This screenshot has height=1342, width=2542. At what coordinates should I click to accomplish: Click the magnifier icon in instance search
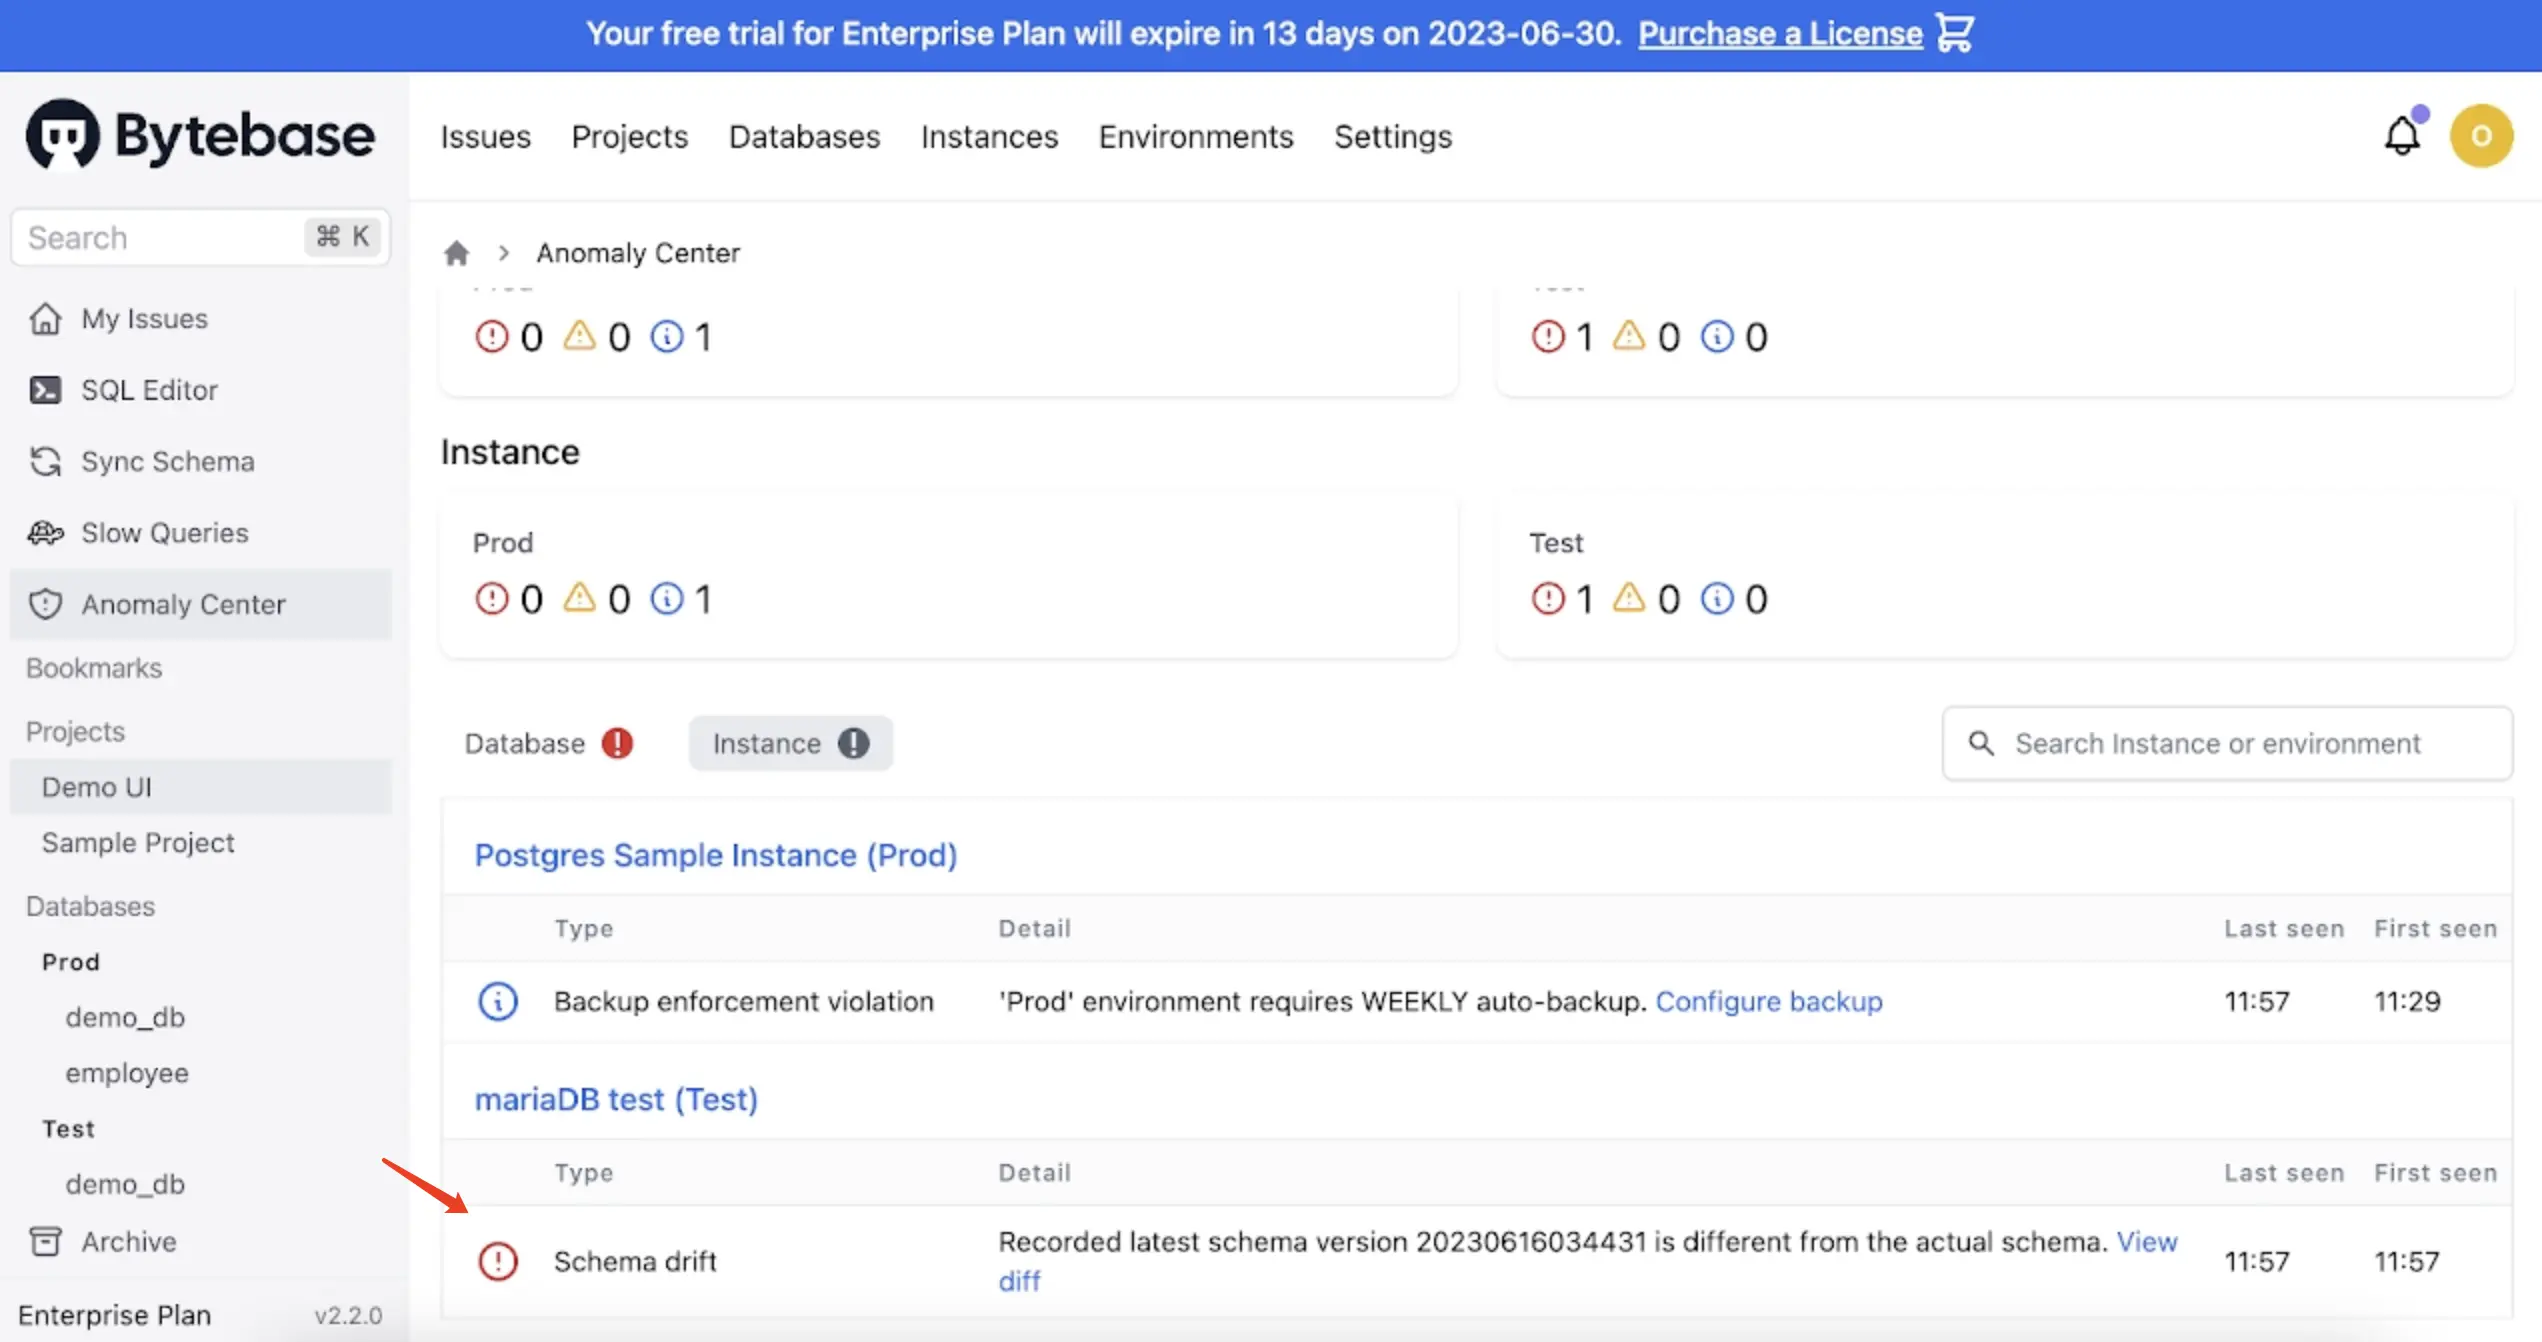click(x=1981, y=743)
